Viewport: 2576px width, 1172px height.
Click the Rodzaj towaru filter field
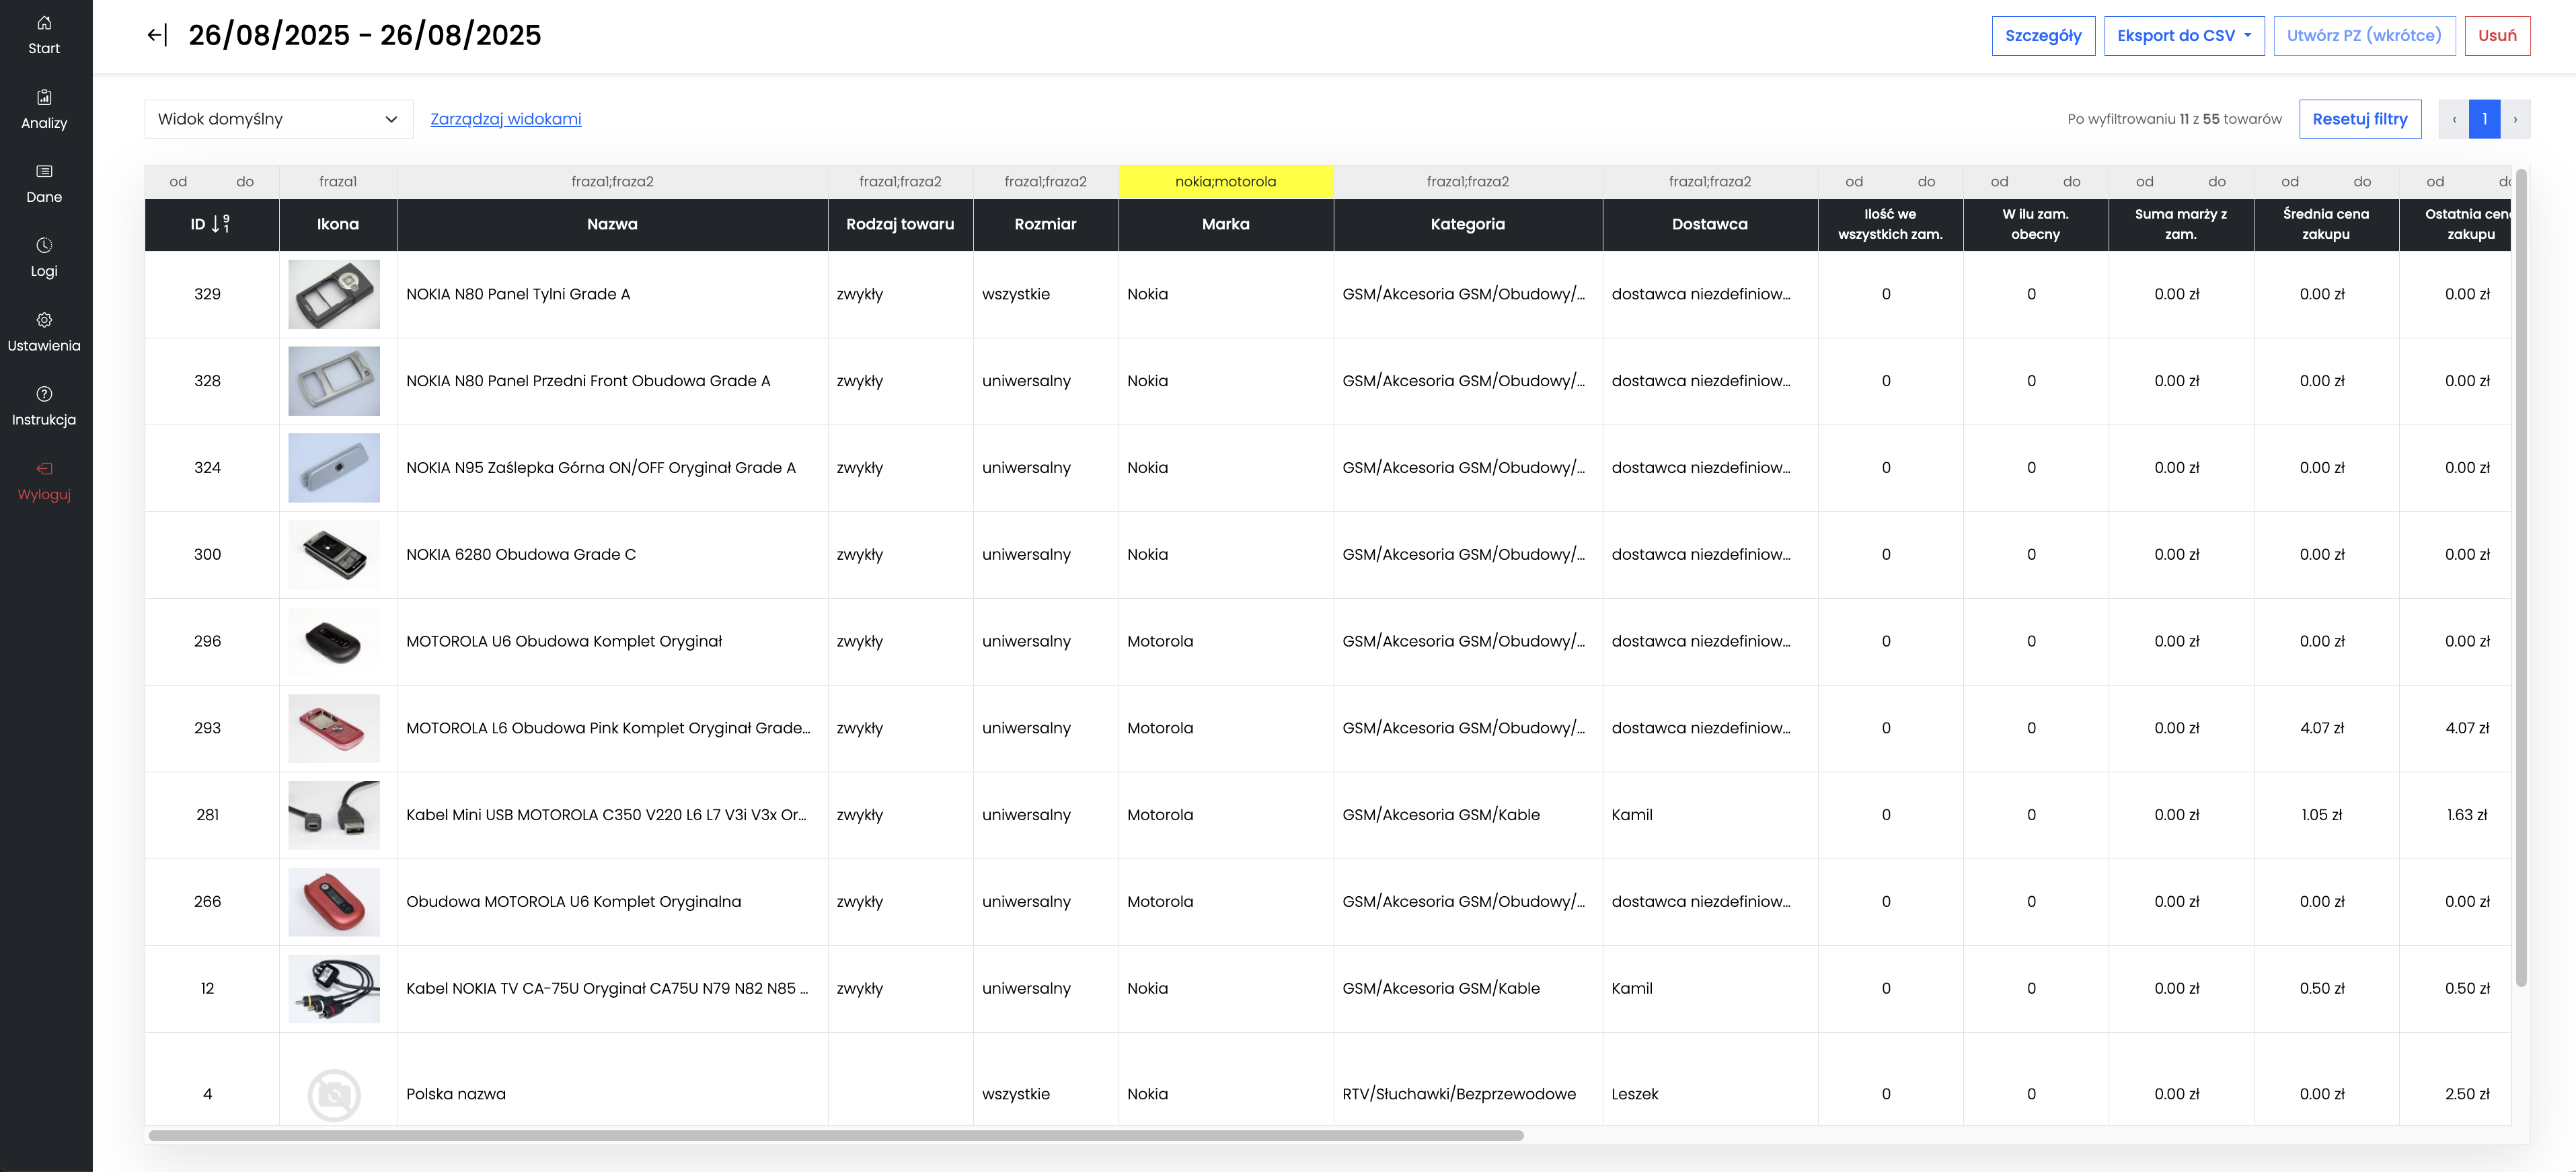coord(900,182)
